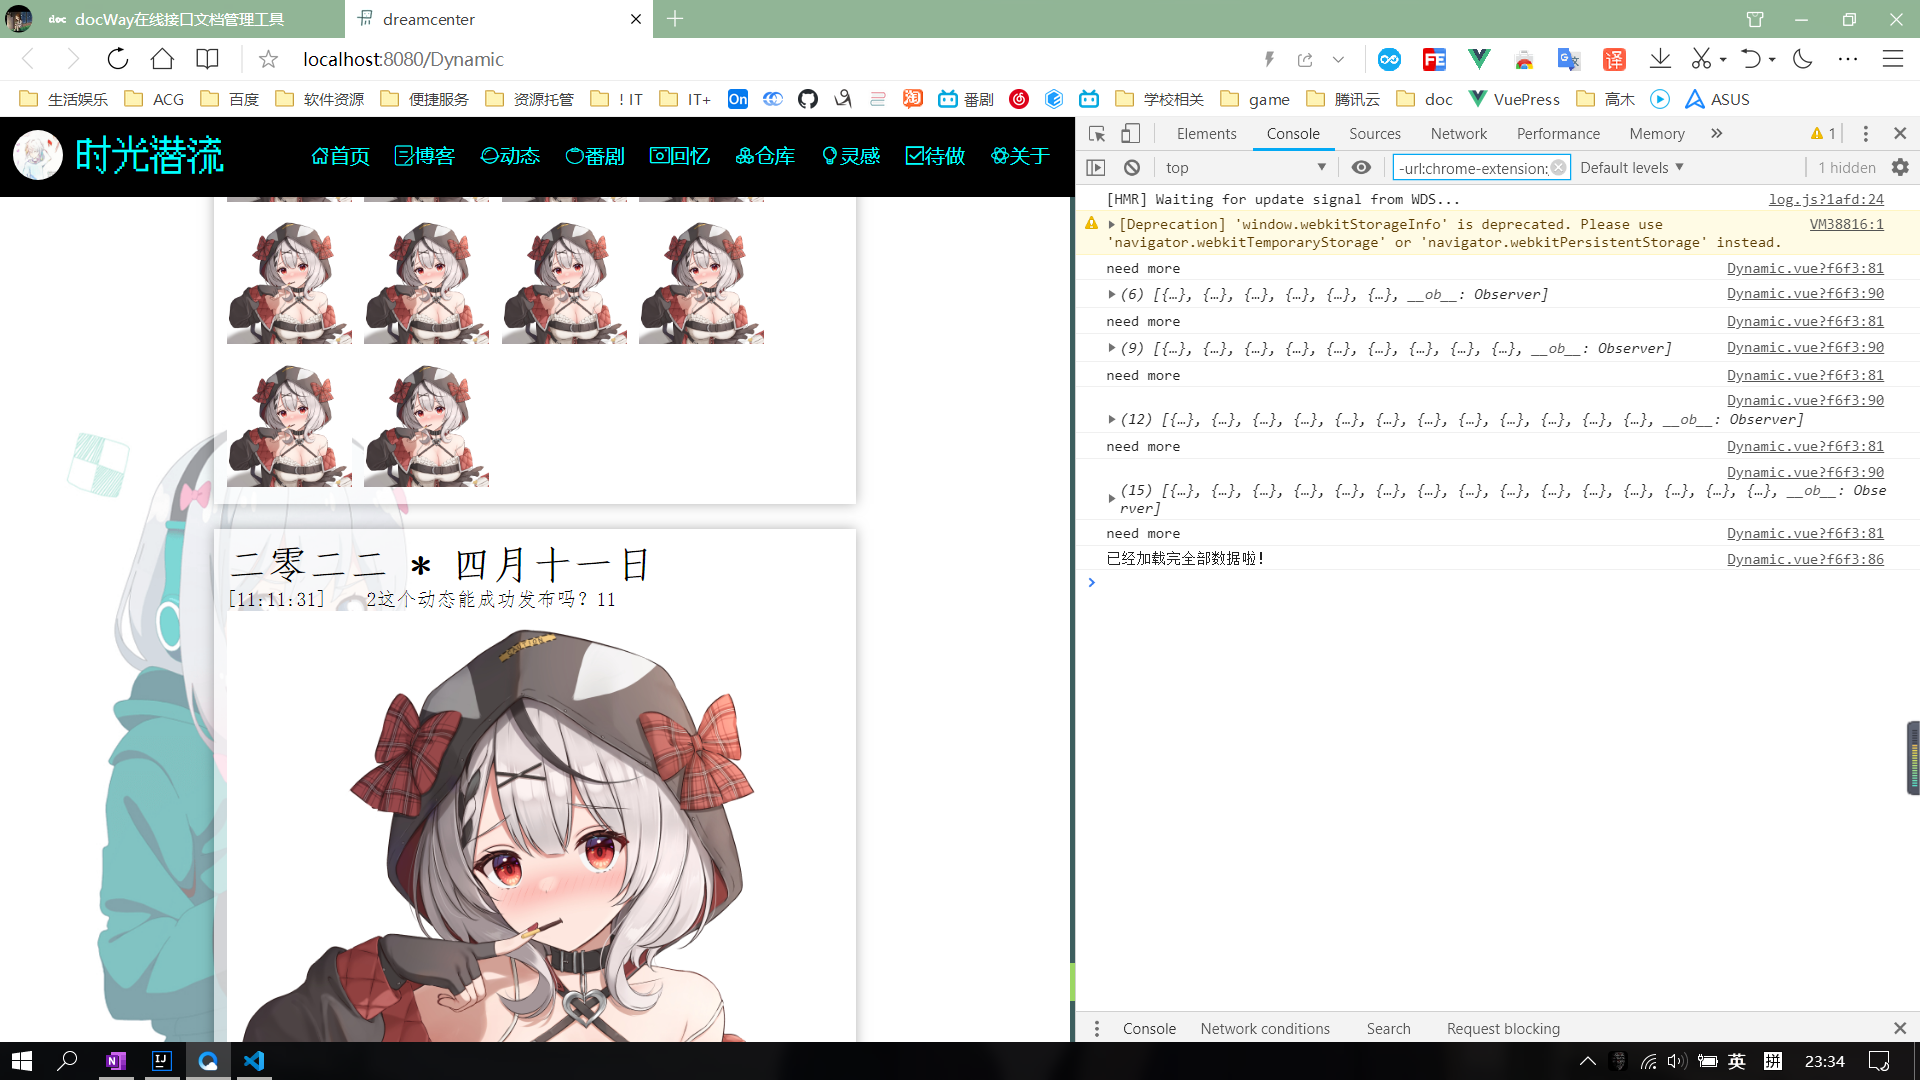Clear the console messages

pyautogui.click(x=1132, y=167)
